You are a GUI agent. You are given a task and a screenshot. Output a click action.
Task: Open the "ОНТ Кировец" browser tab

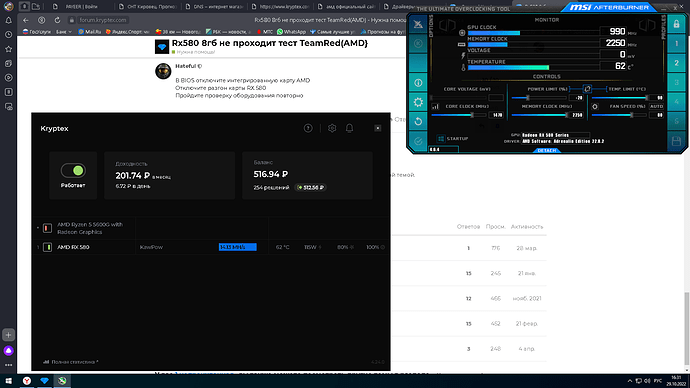click(x=147, y=7)
